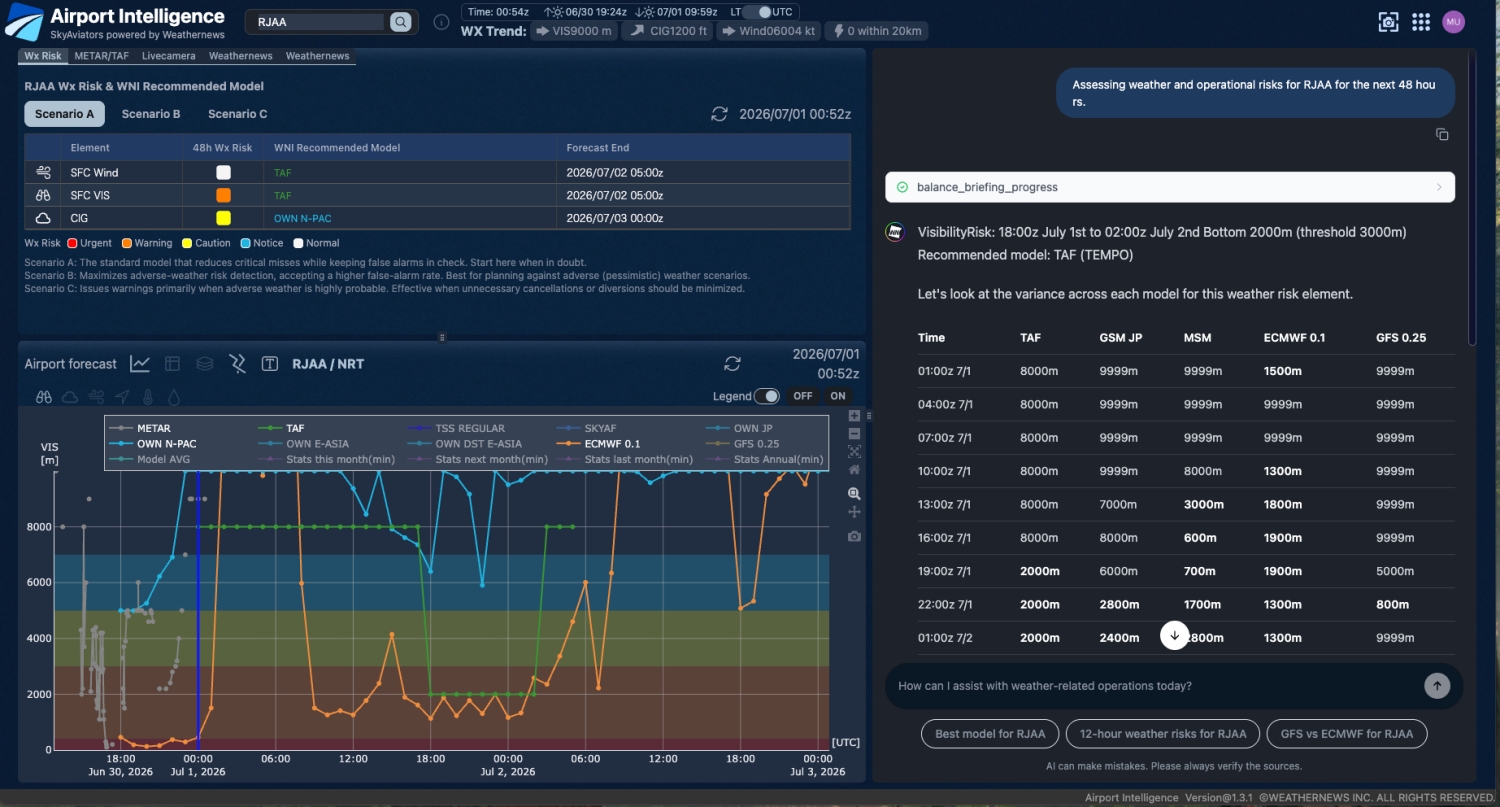Click the Best model for RJAA suggestion

coord(990,734)
